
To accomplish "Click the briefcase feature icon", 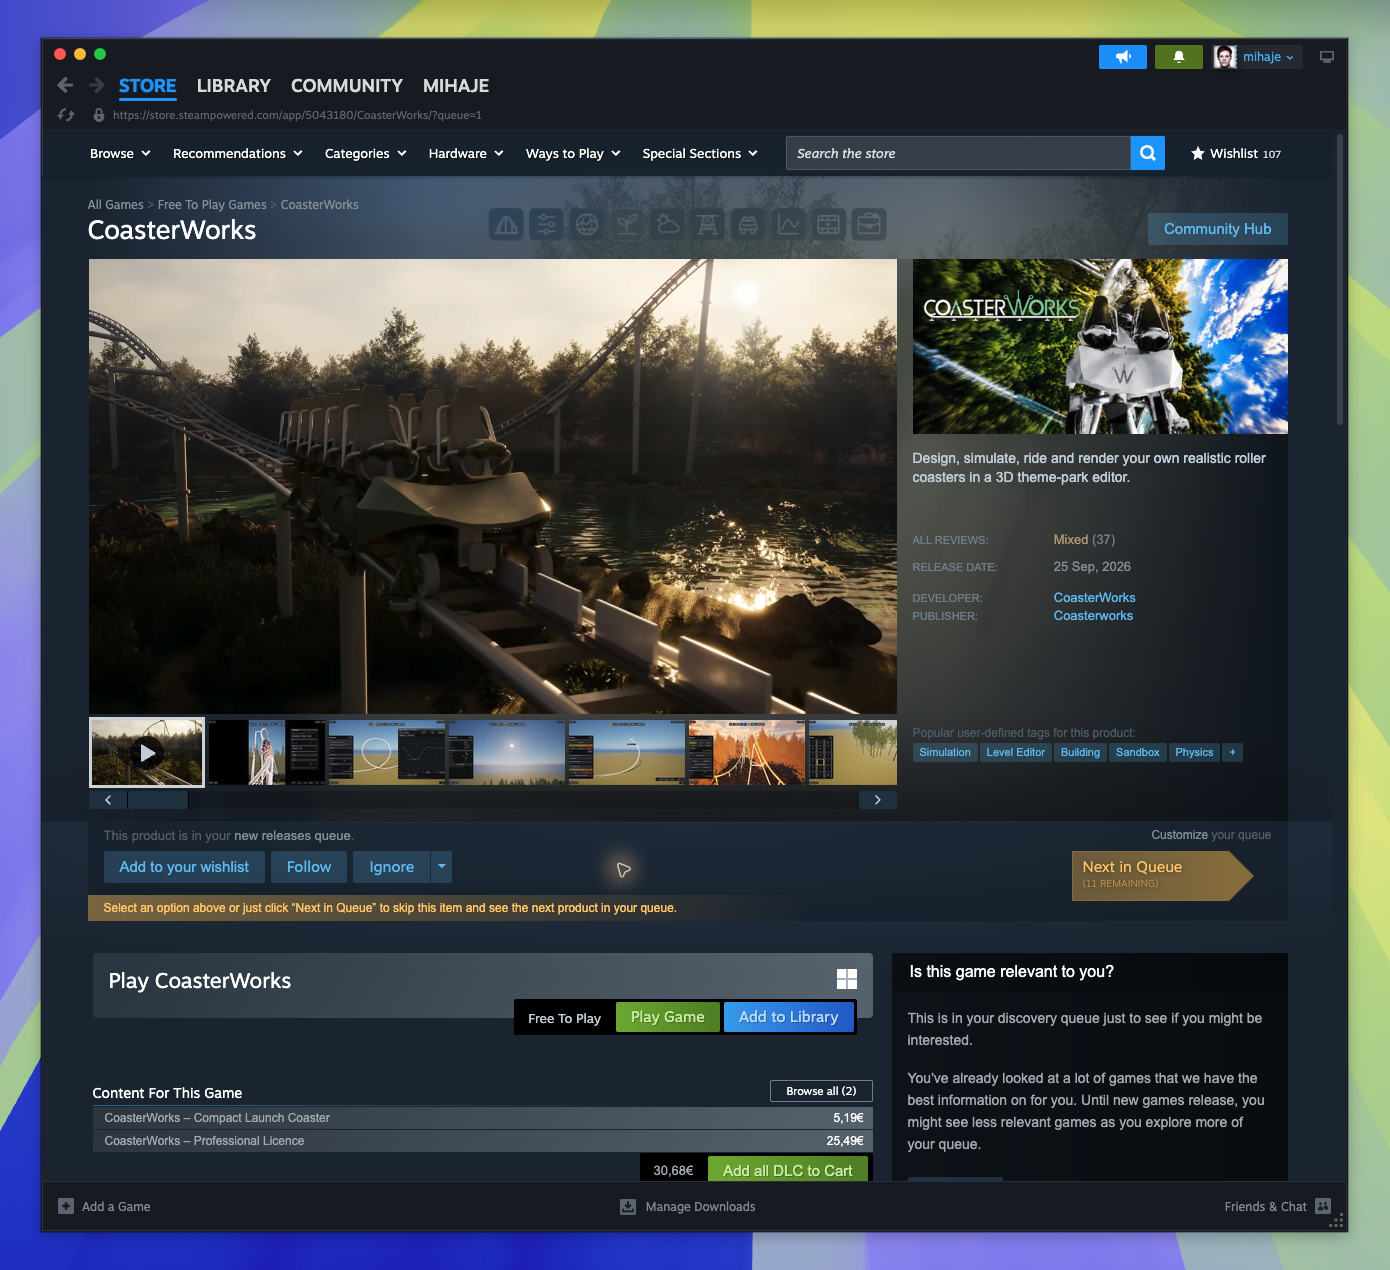I will click(x=869, y=225).
